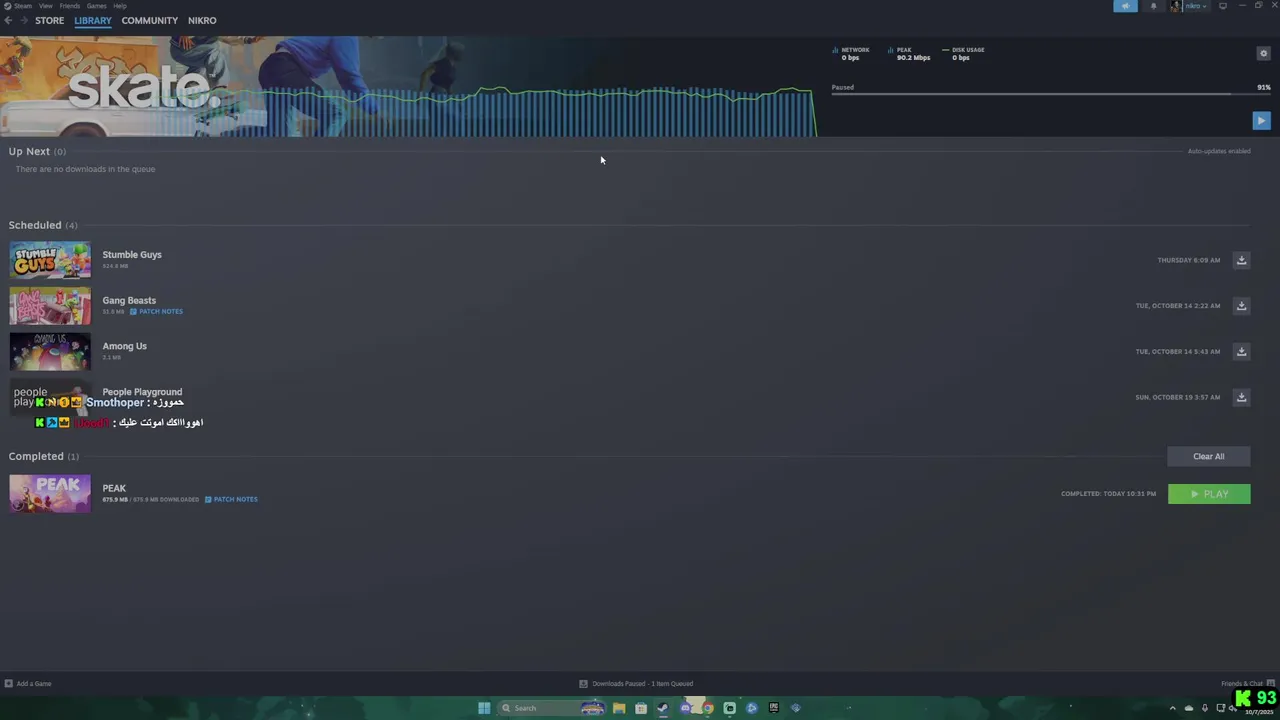Open download settings gear icon
The width and height of the screenshot is (1280, 720).
(x=1263, y=53)
